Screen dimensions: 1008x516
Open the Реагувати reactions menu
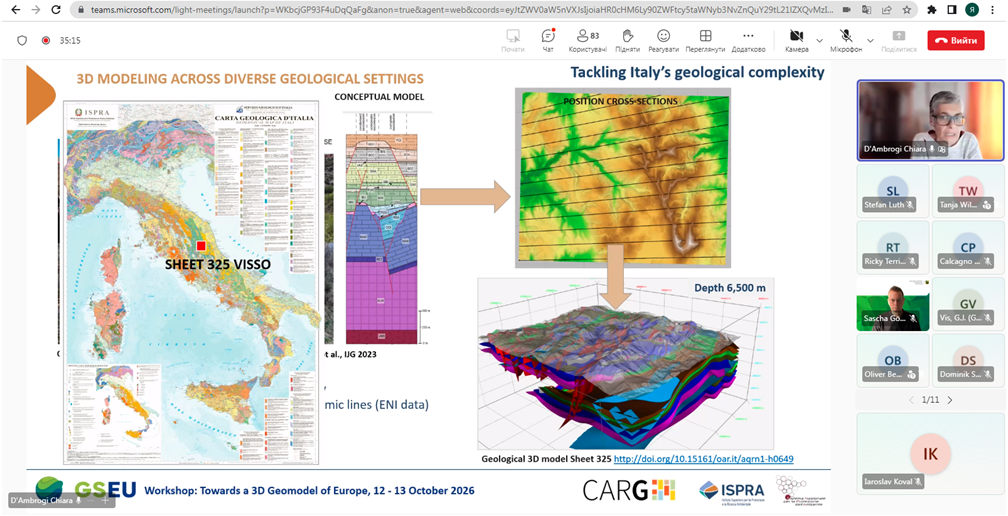[663, 40]
